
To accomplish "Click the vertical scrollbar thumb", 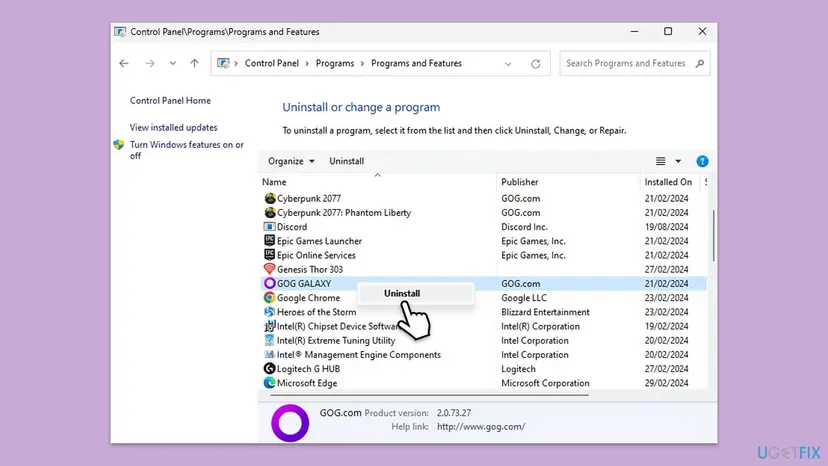I will pos(713,235).
